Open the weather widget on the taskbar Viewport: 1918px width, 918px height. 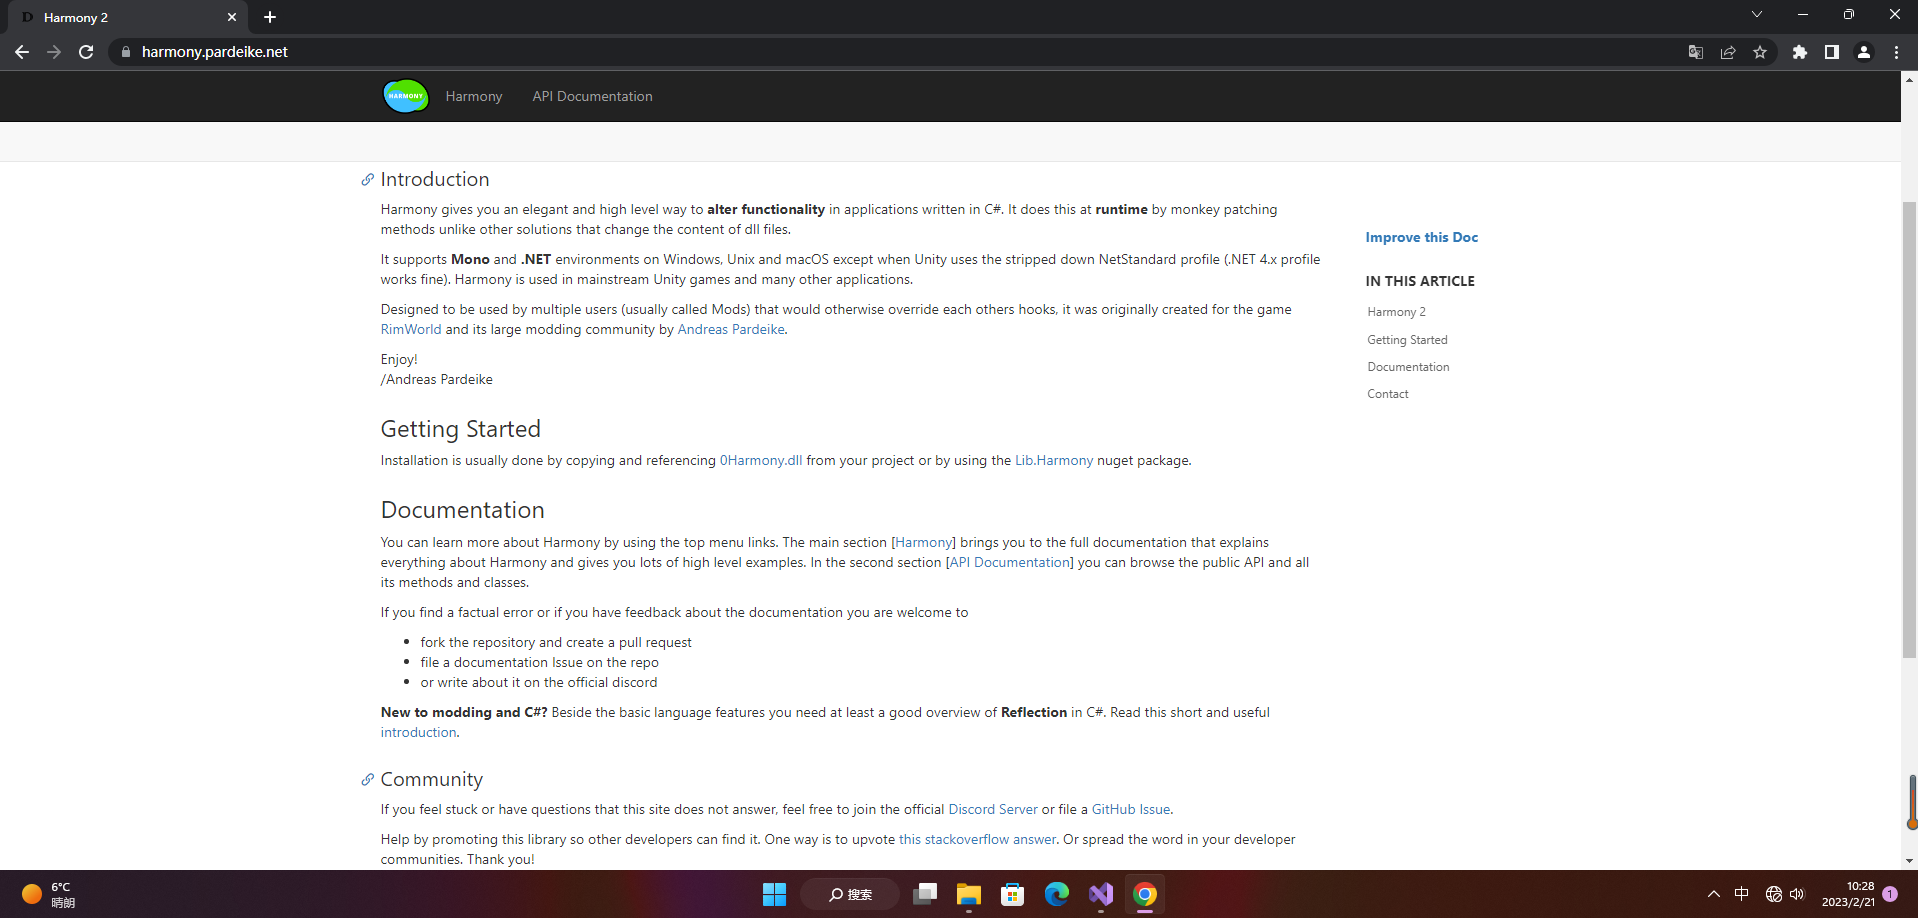(x=48, y=894)
